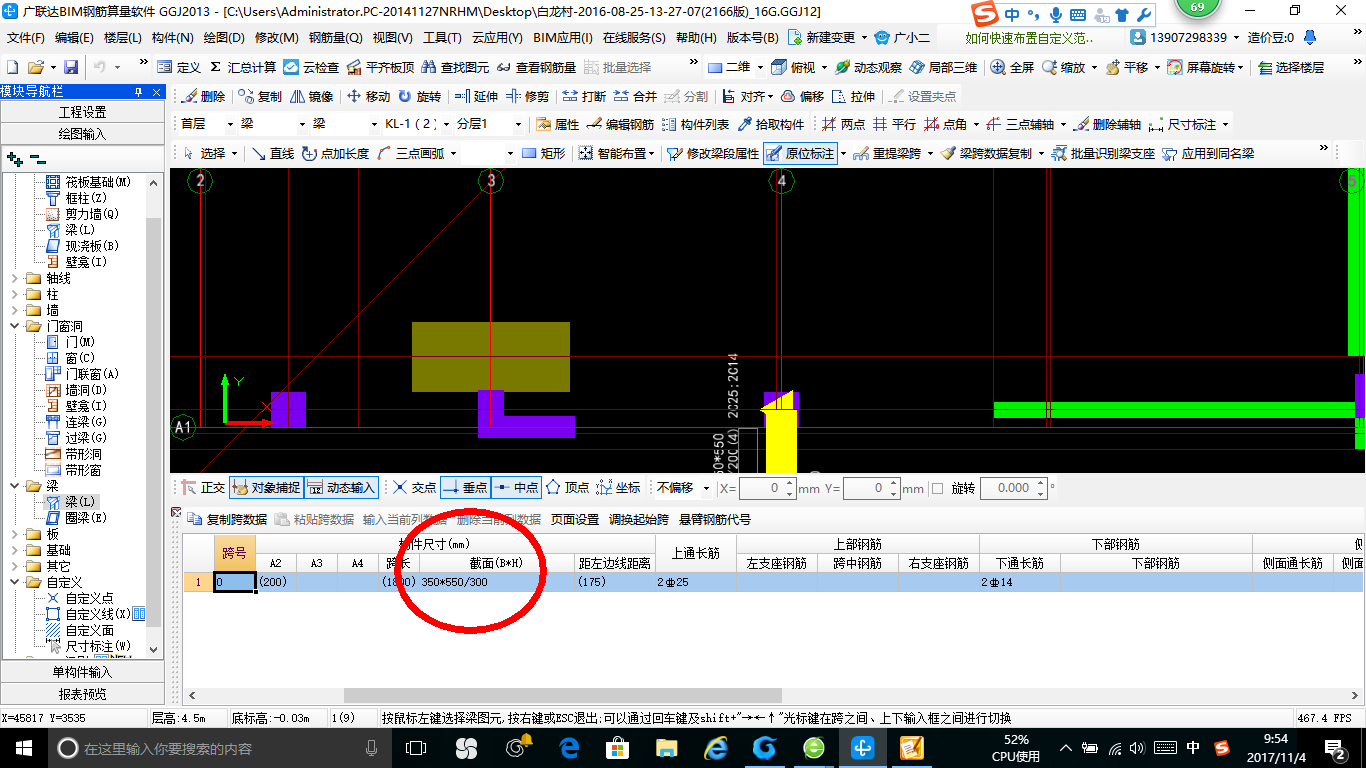Switch to 局部三维 partial 3D view
This screenshot has width=1366, height=768.
tap(943, 67)
